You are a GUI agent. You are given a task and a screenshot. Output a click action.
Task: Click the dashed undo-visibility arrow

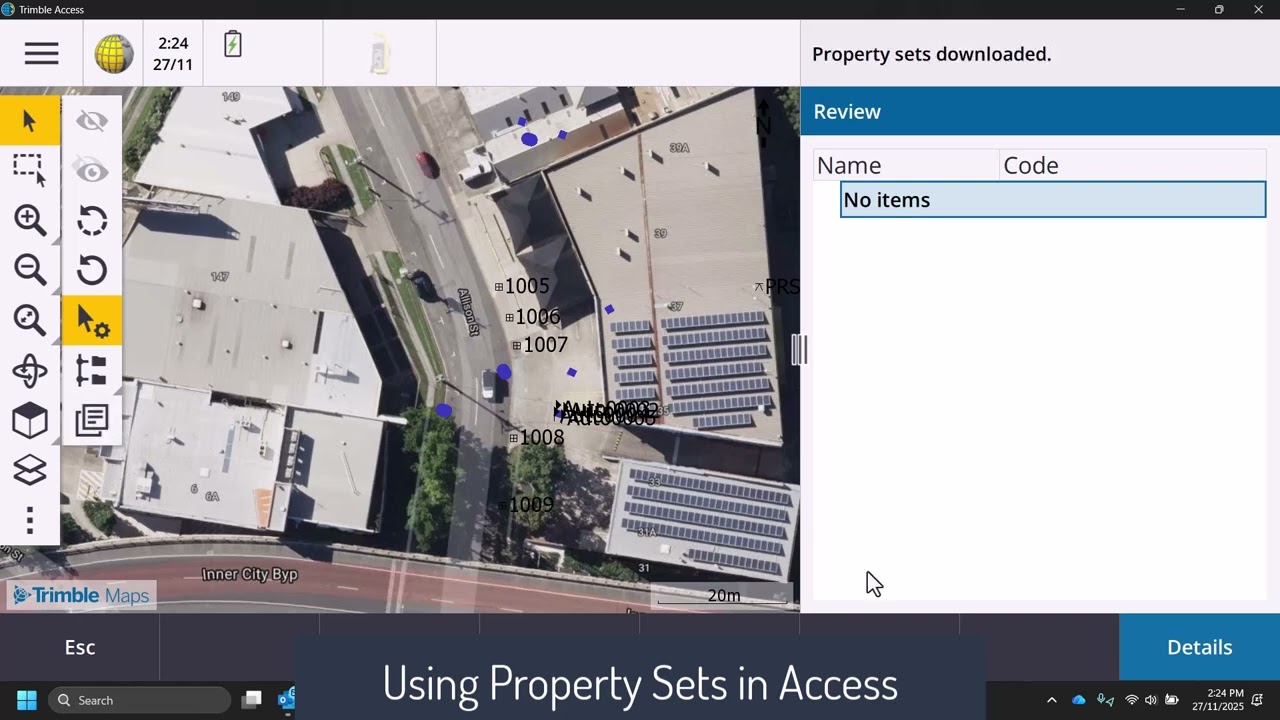pos(92,221)
